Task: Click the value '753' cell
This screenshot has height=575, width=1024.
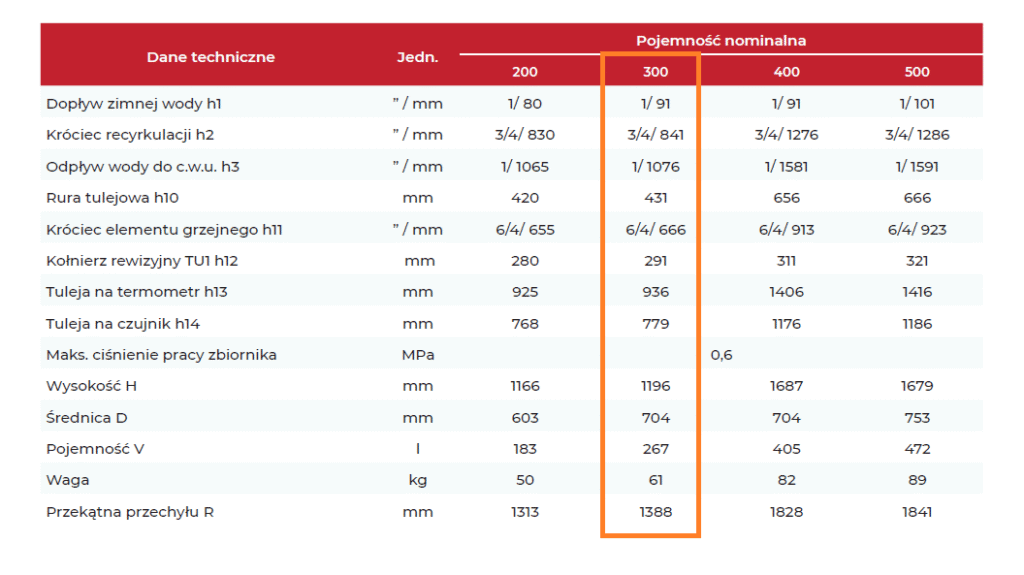Action: tap(917, 418)
